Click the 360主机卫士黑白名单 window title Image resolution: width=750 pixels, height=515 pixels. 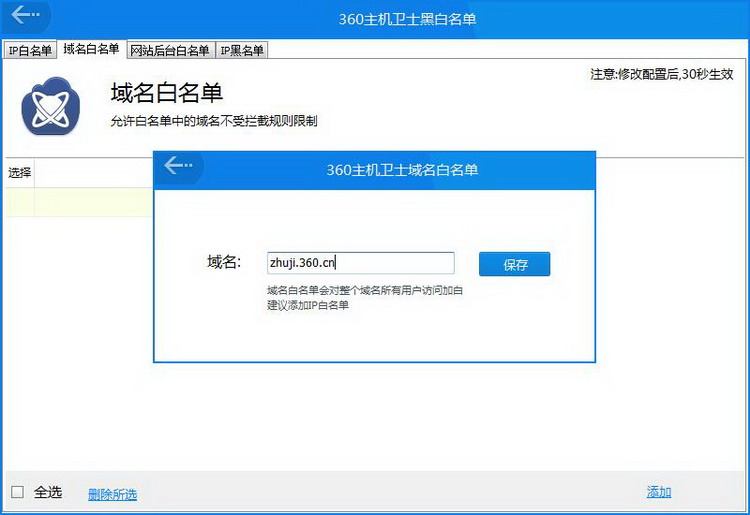pyautogui.click(x=410, y=17)
